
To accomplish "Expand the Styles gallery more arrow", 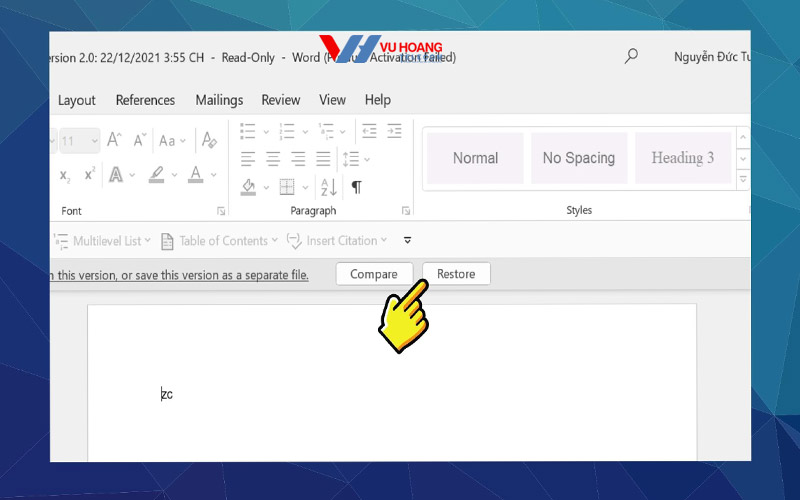I will click(742, 178).
